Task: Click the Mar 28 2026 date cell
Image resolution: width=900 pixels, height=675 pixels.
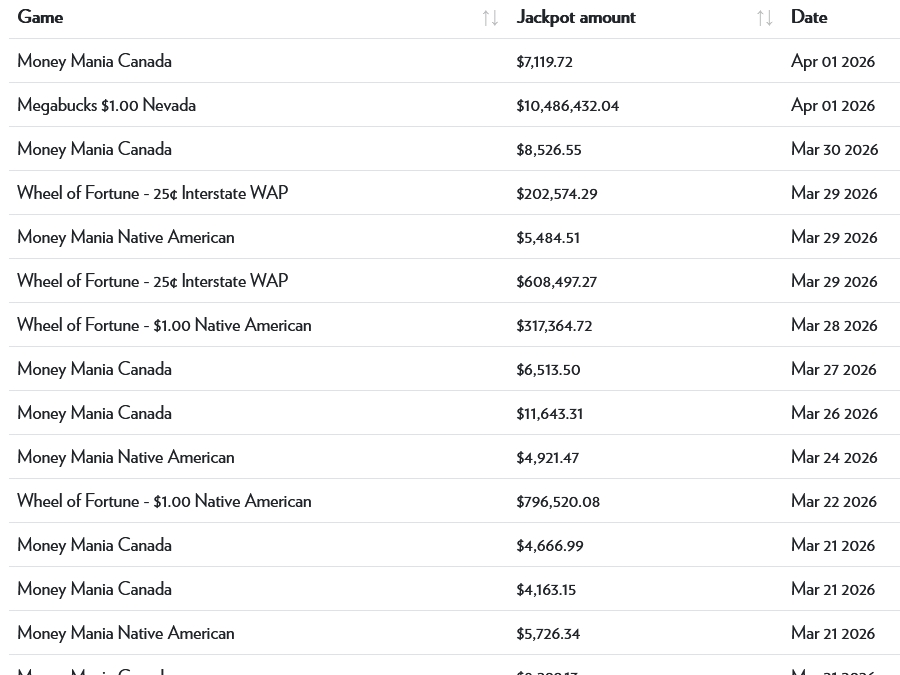Action: click(834, 326)
